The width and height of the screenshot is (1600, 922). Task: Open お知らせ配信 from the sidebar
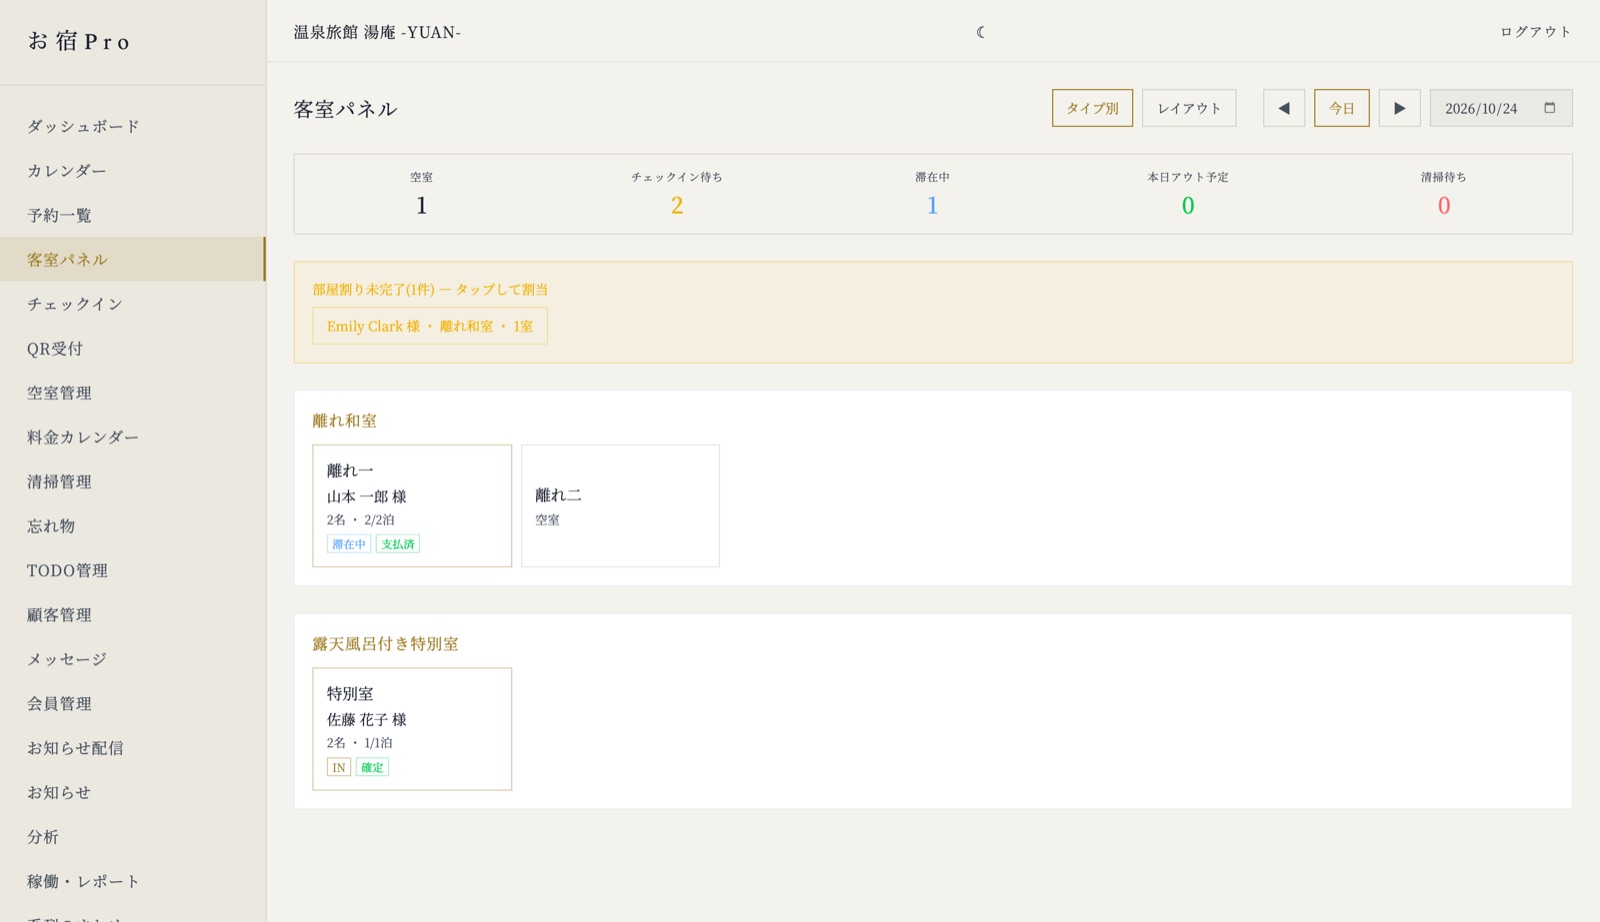[133, 748]
